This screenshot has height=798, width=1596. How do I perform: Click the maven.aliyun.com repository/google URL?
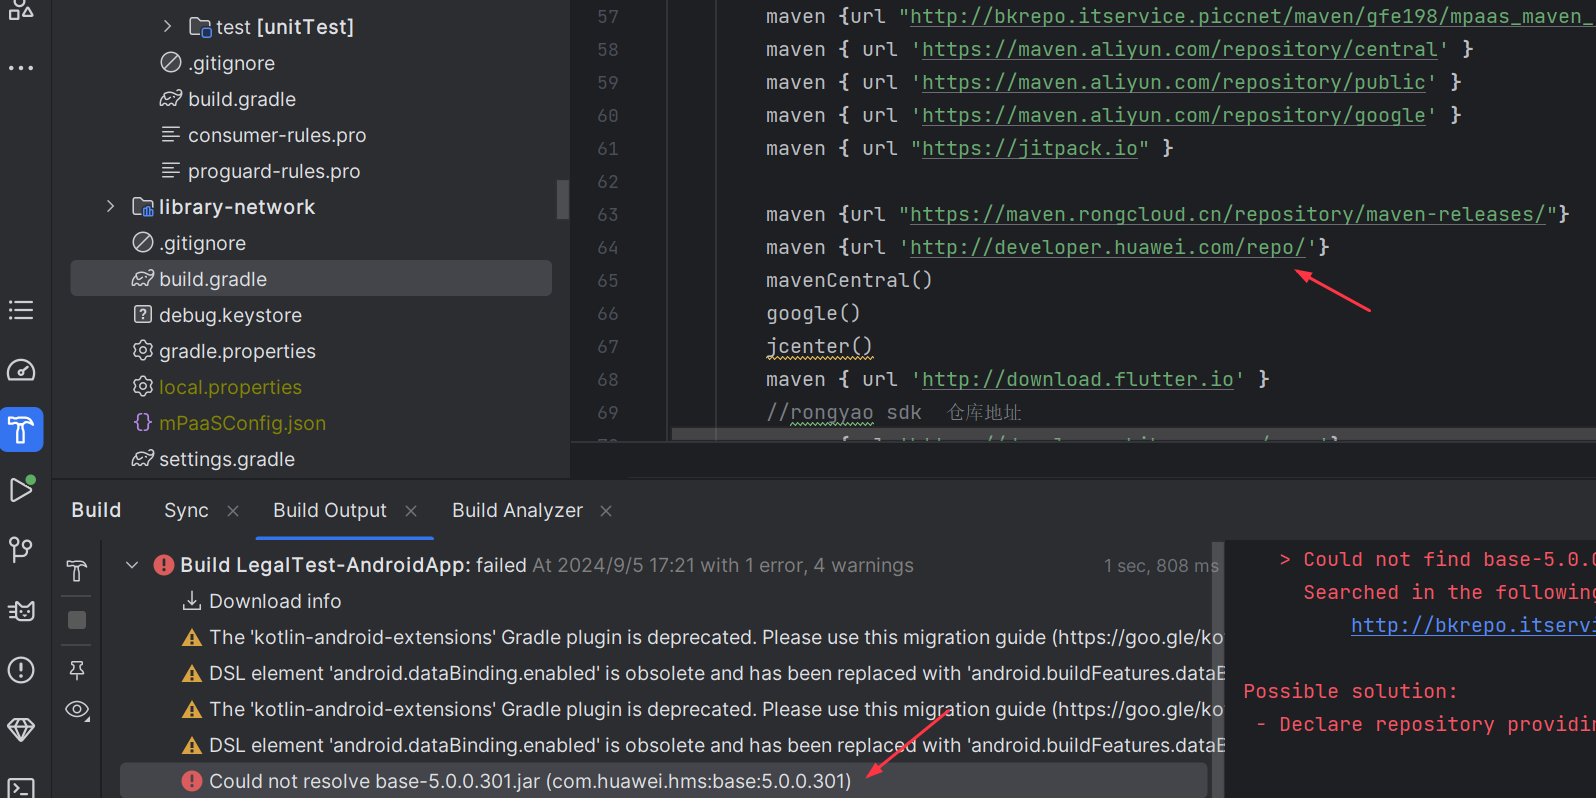1174,115
